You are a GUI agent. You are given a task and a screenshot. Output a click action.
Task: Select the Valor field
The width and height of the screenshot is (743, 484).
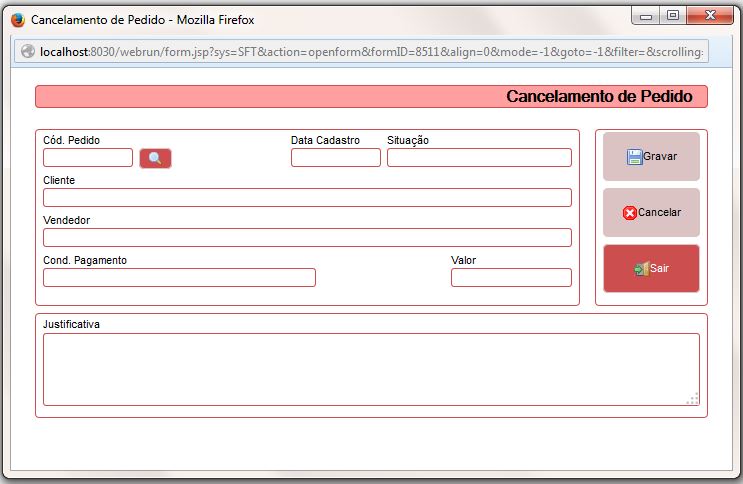[x=511, y=278]
